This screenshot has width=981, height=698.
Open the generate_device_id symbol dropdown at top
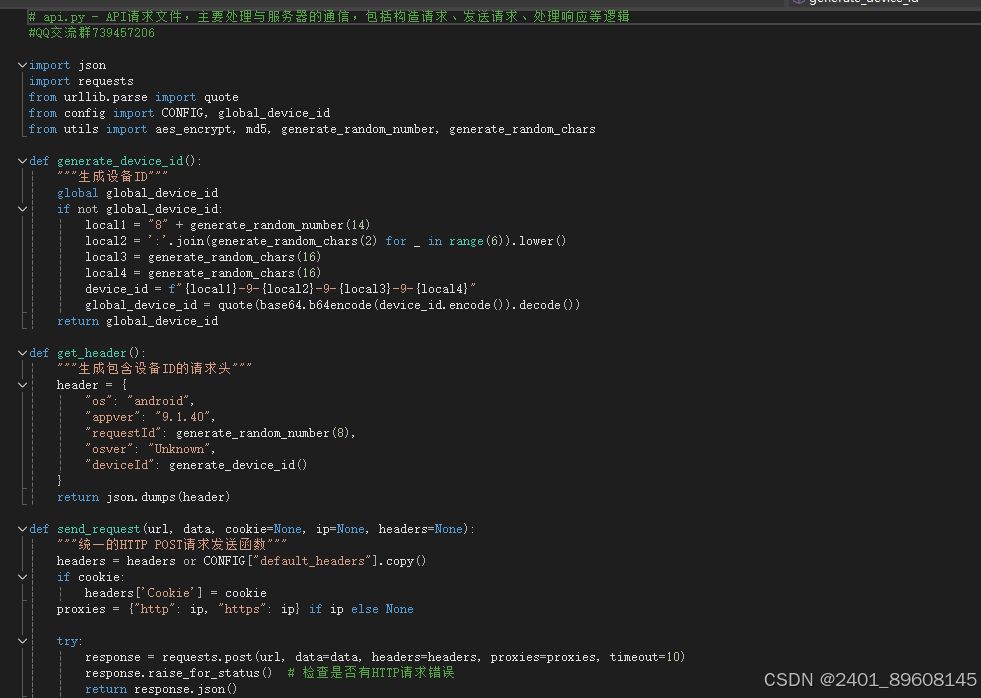pos(860,3)
